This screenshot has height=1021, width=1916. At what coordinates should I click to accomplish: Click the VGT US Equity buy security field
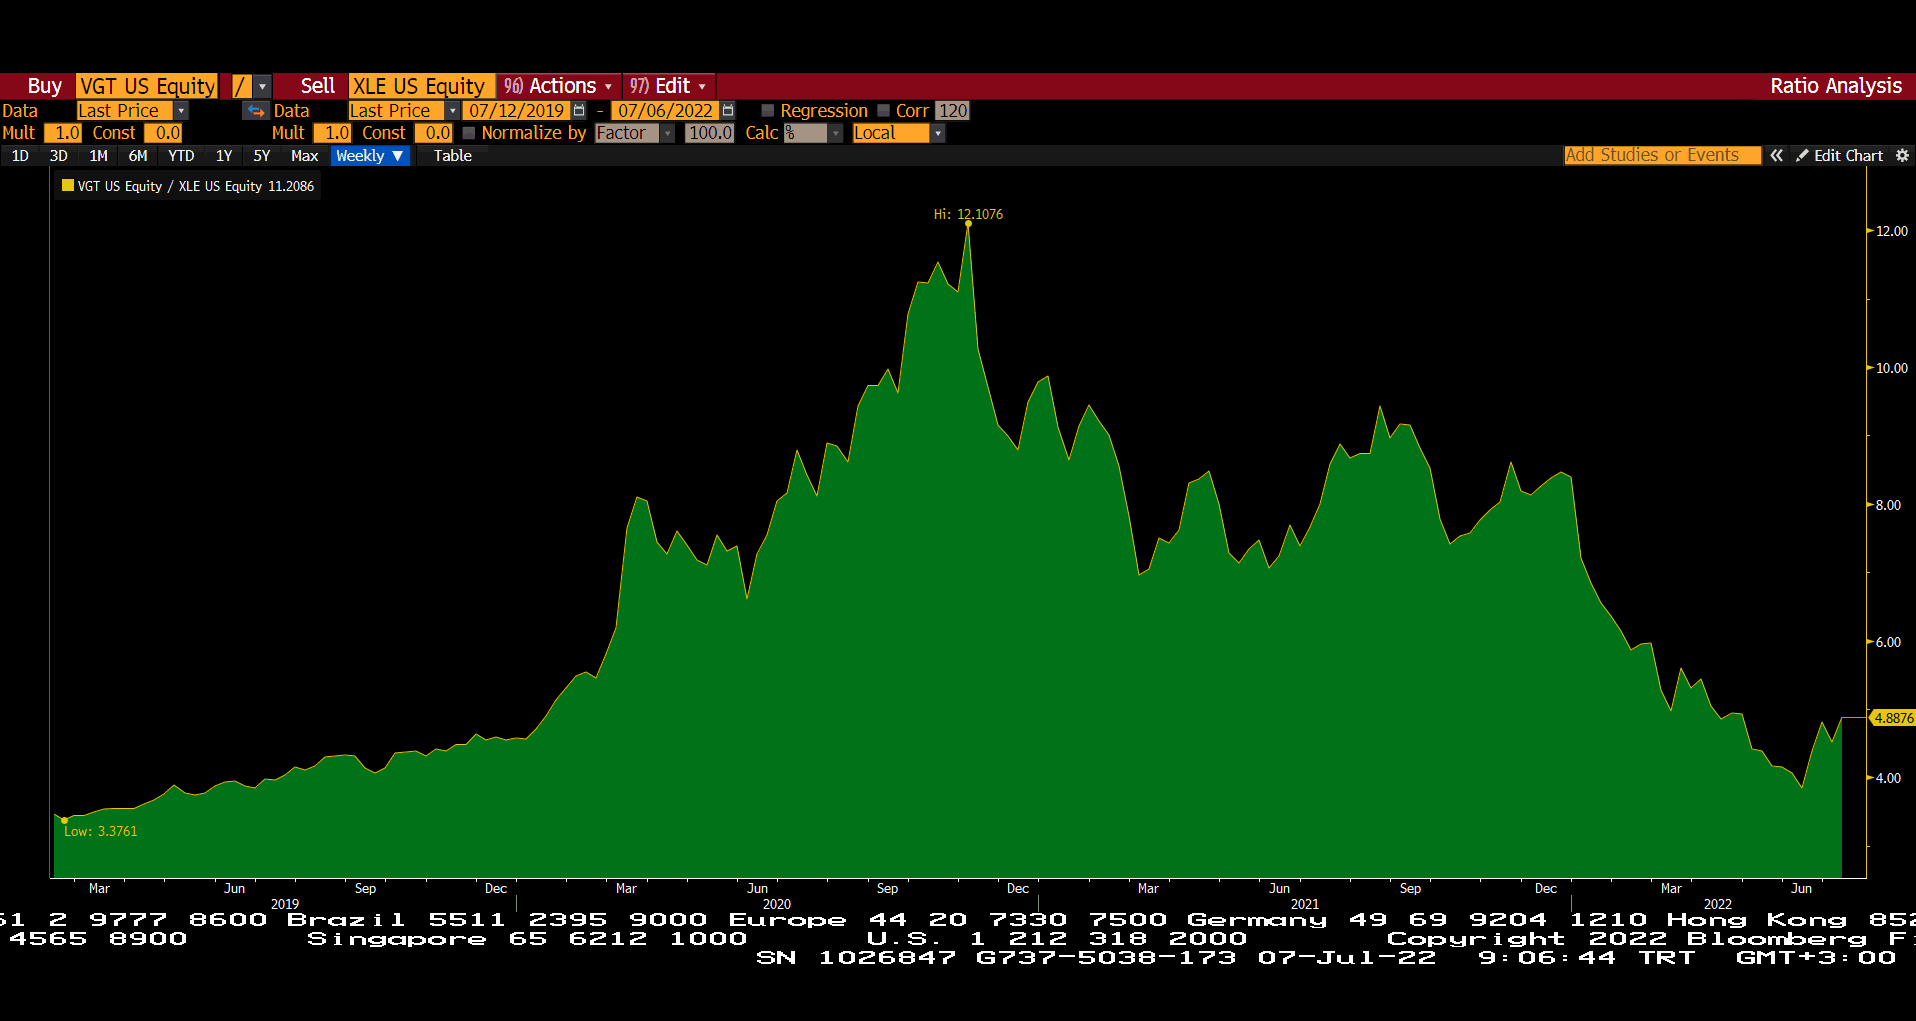pos(147,86)
